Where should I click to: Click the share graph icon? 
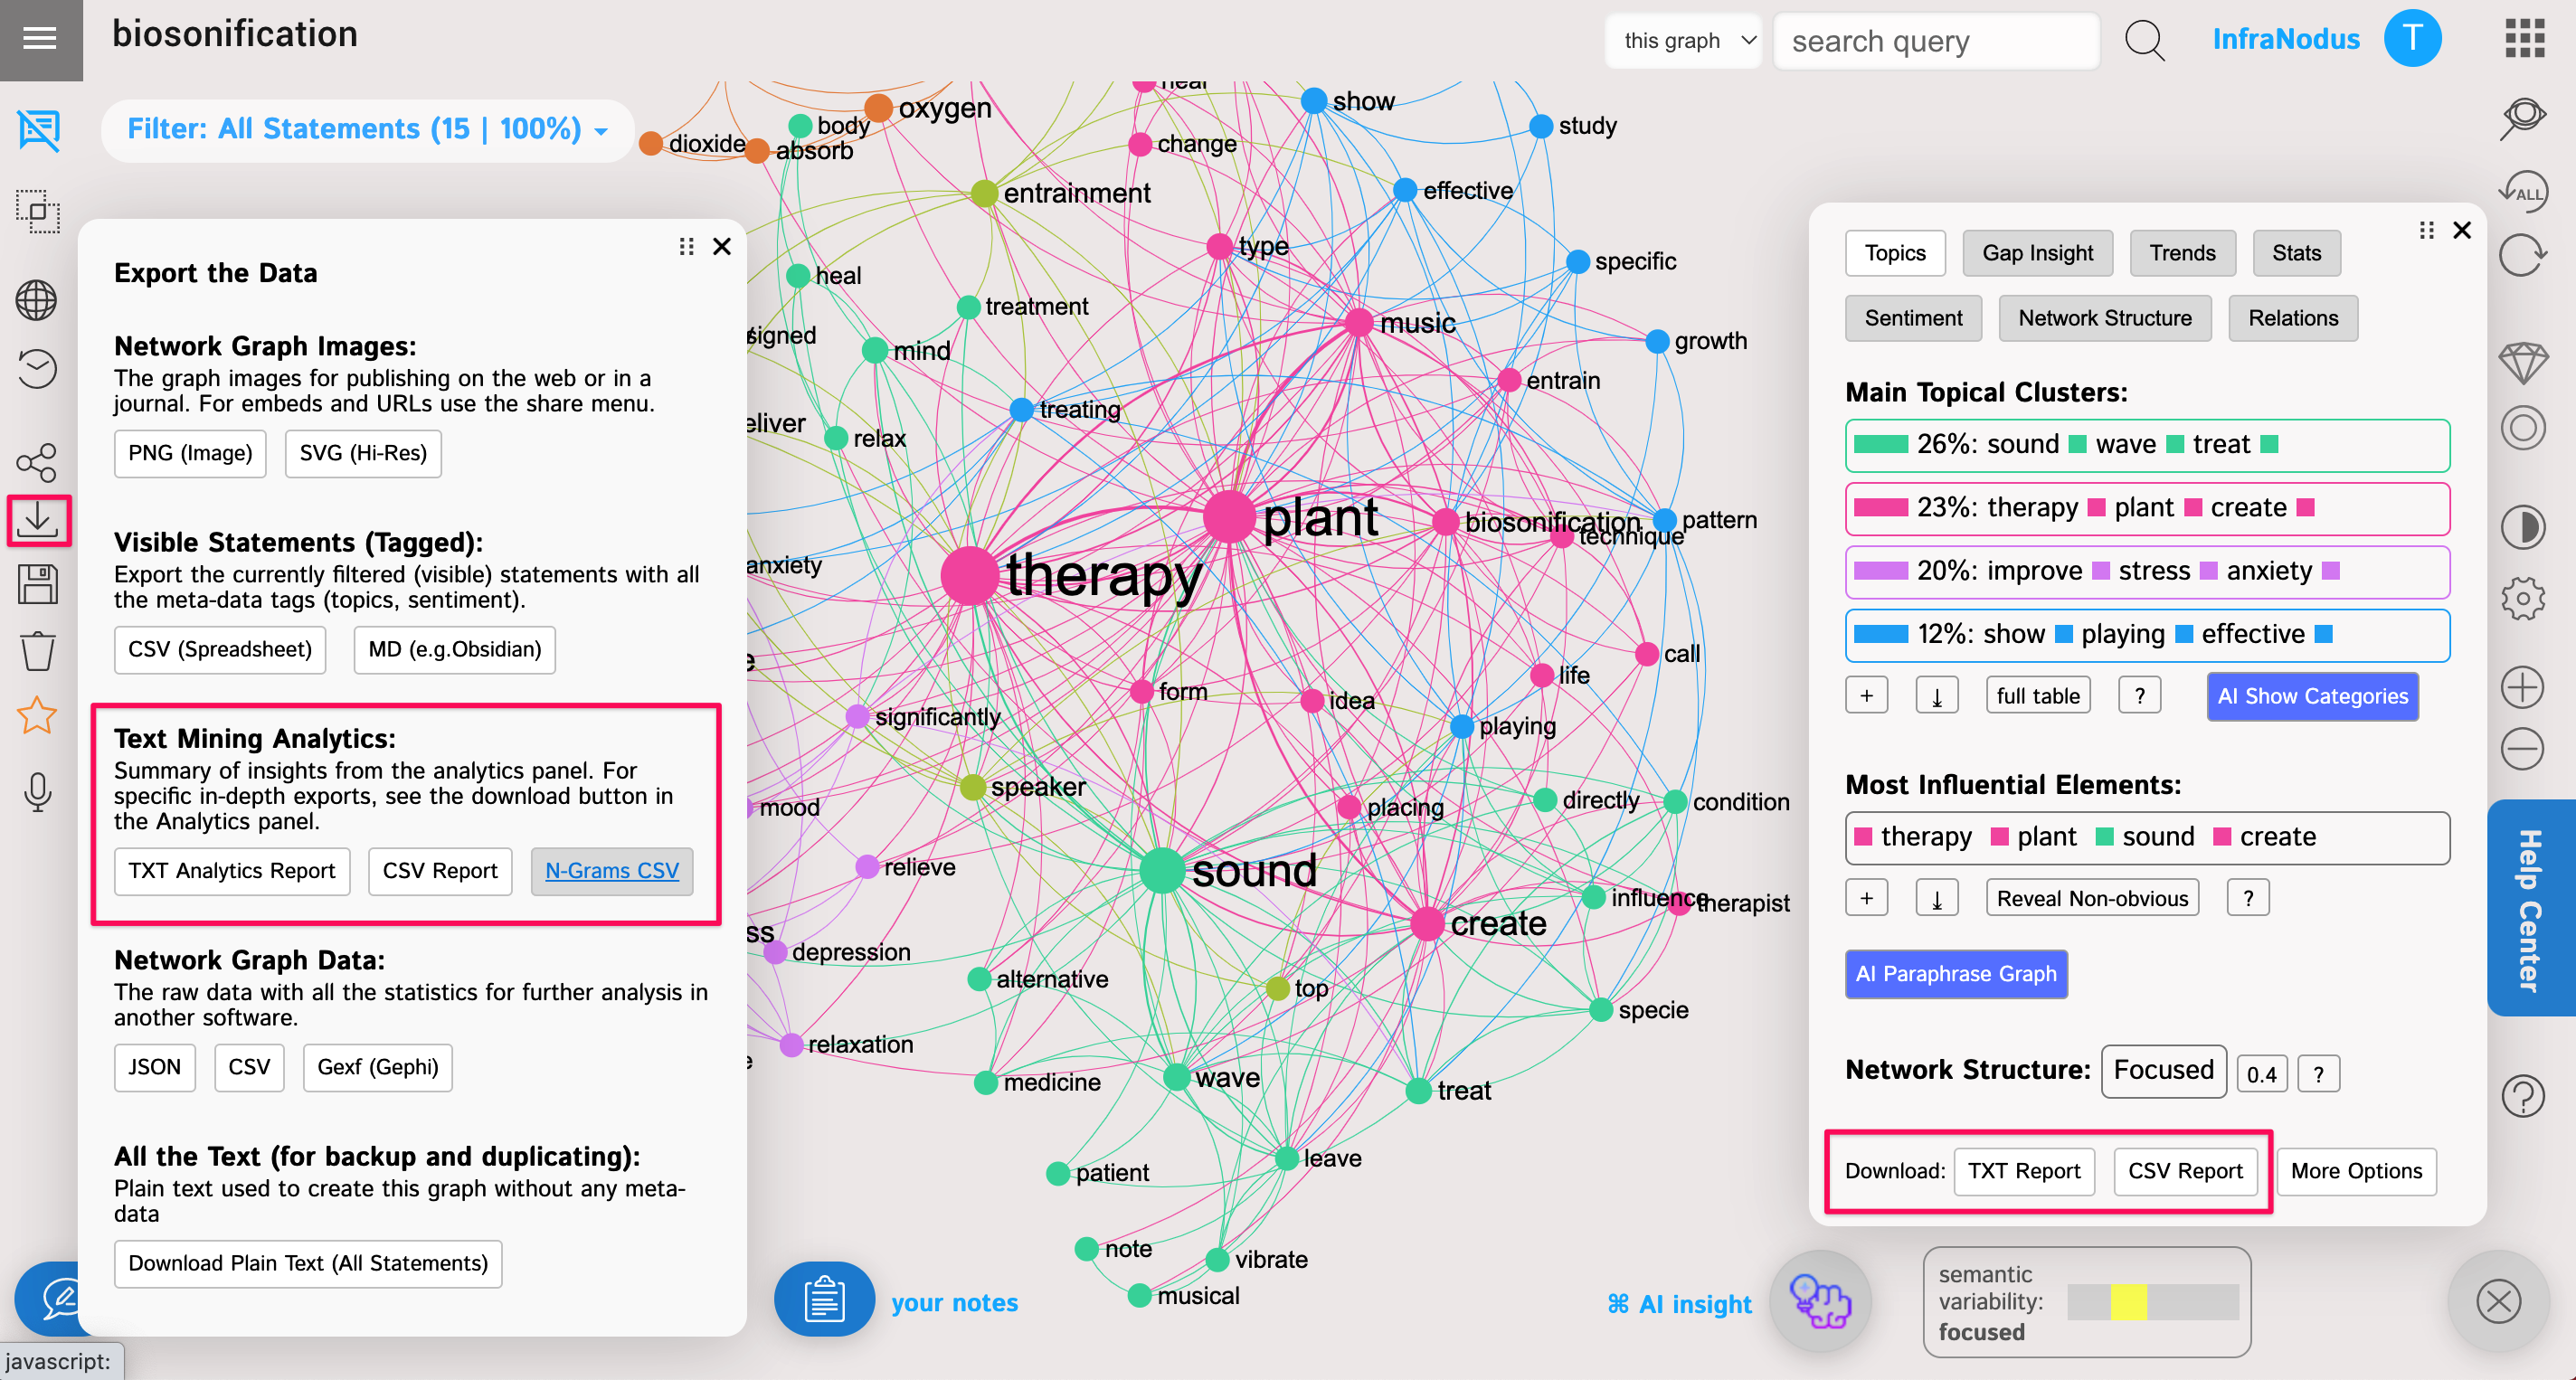[x=37, y=462]
